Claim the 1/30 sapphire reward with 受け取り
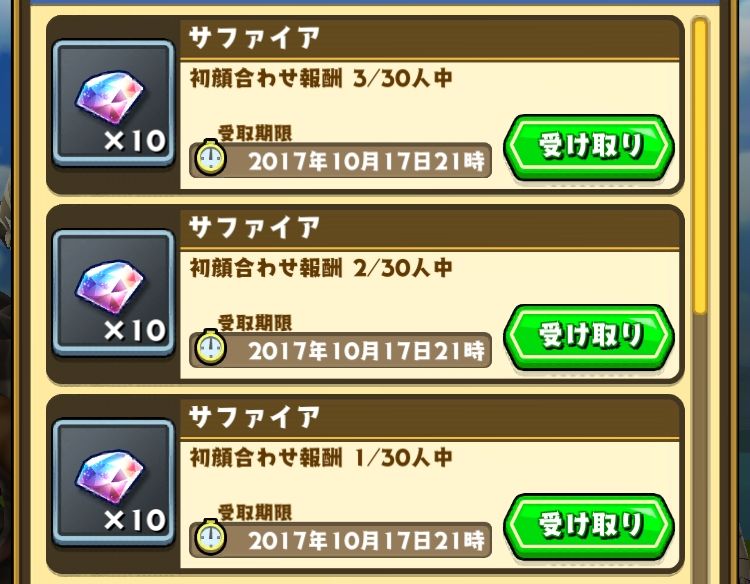The height and width of the screenshot is (584, 750). 589,526
